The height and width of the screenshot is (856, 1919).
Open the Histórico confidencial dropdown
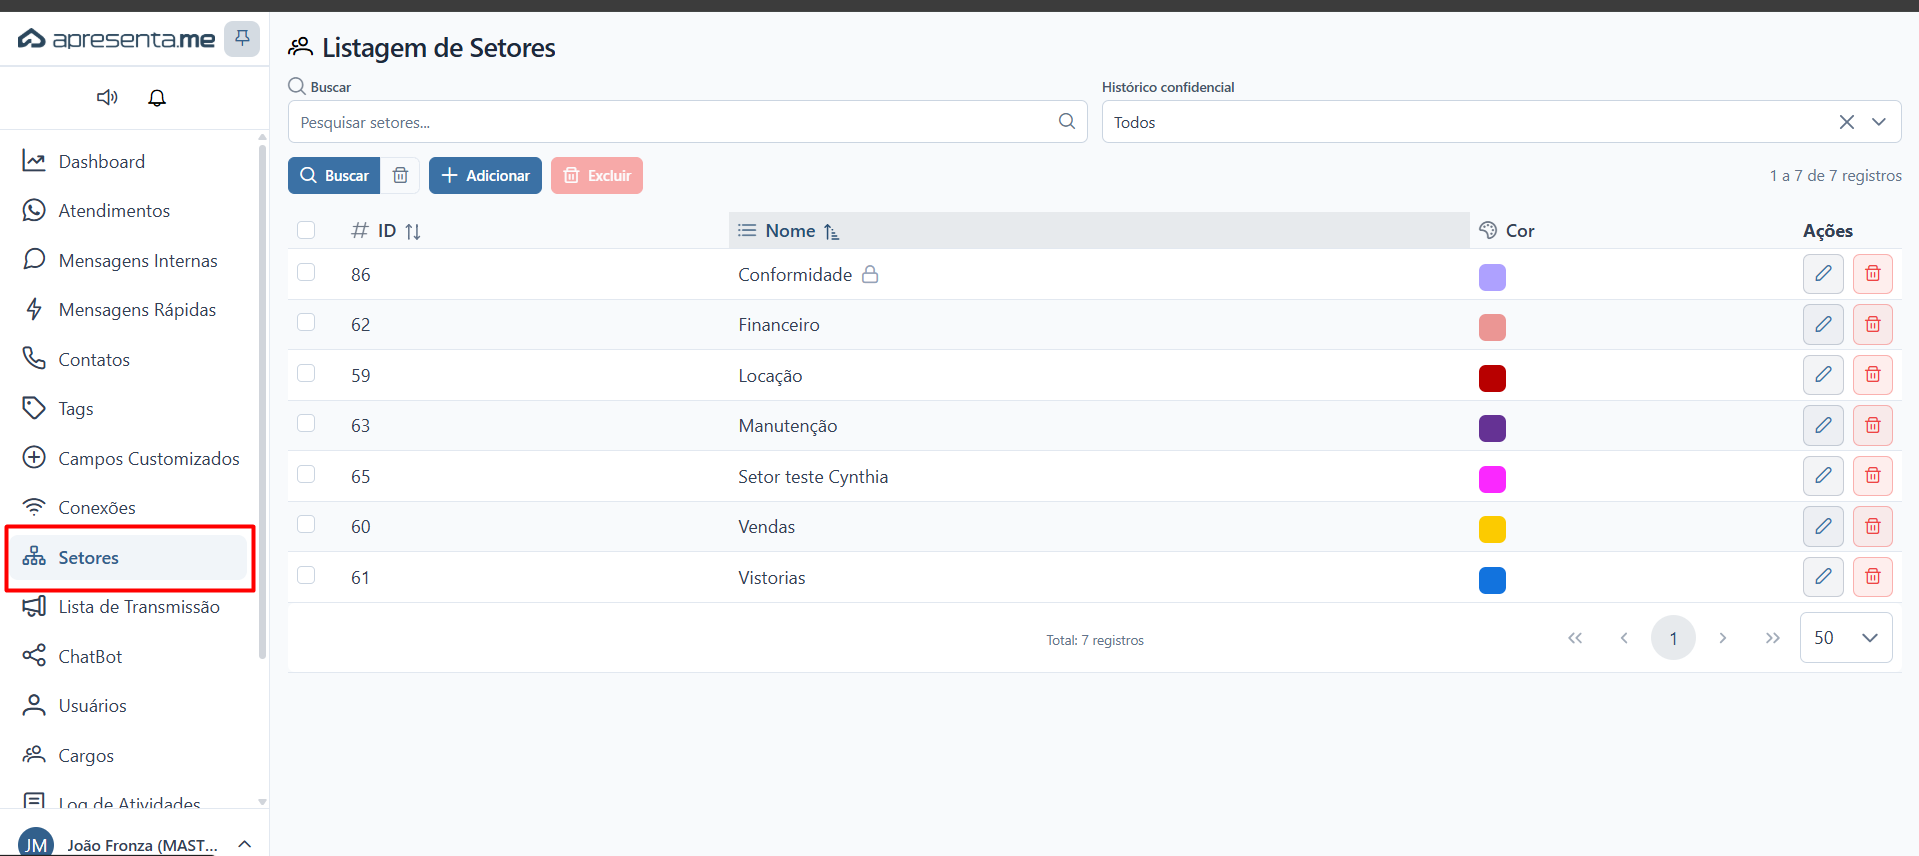click(x=1879, y=122)
